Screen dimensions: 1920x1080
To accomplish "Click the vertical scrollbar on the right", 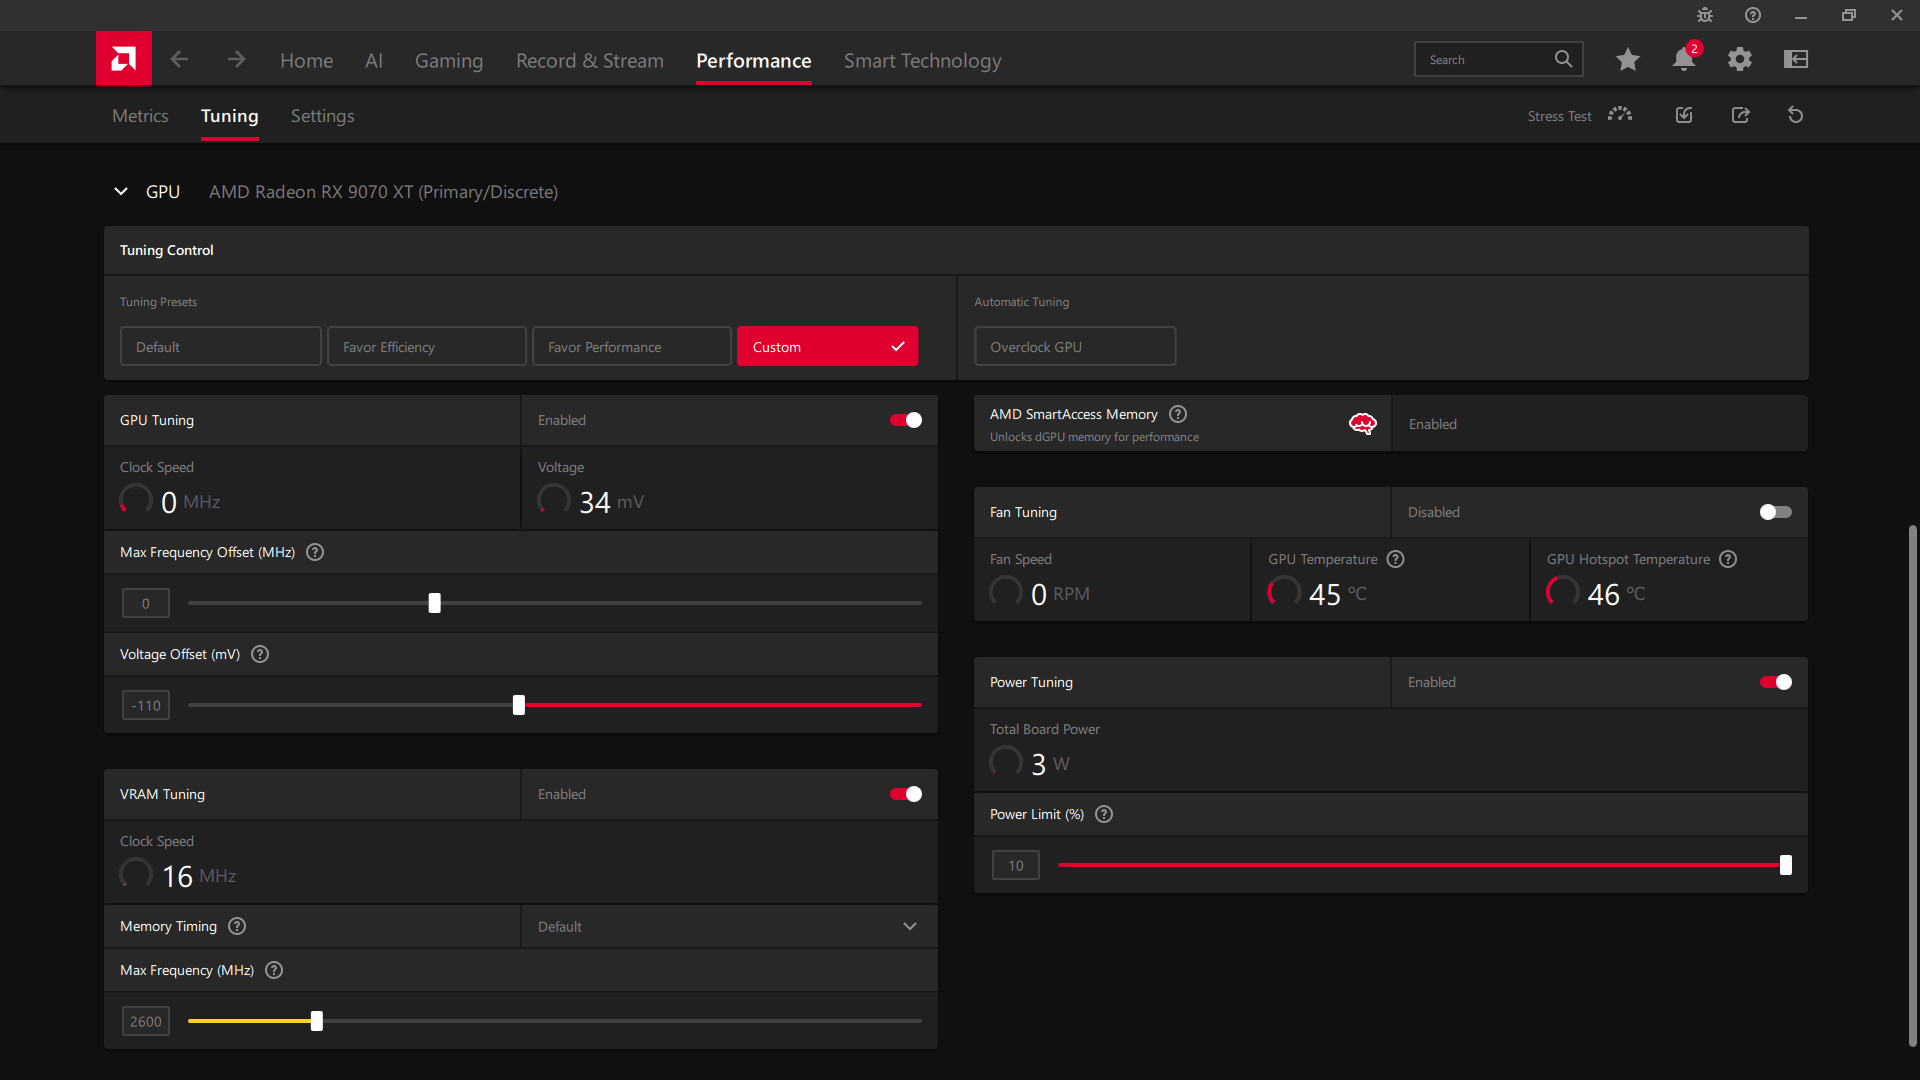I will tap(1912, 785).
